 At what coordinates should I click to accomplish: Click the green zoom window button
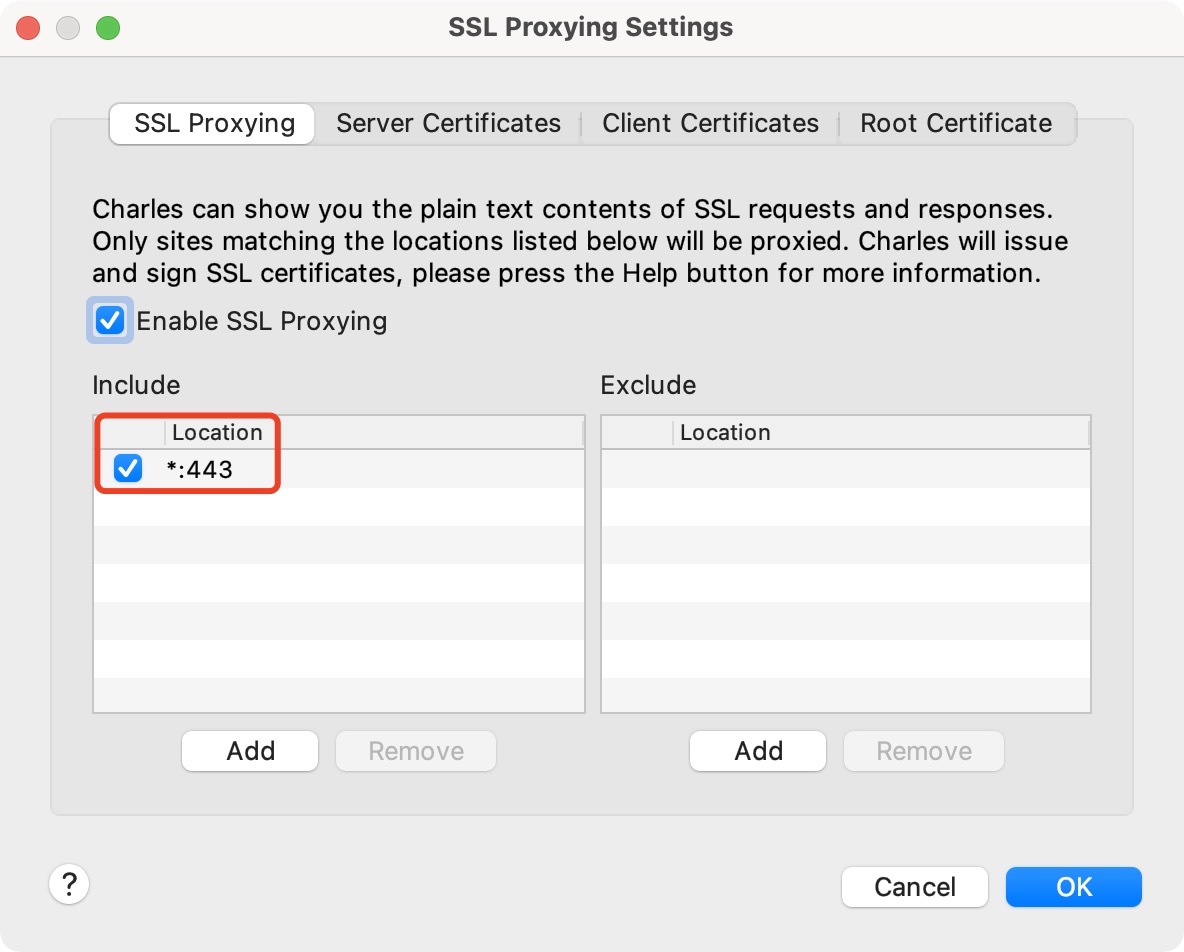(108, 28)
